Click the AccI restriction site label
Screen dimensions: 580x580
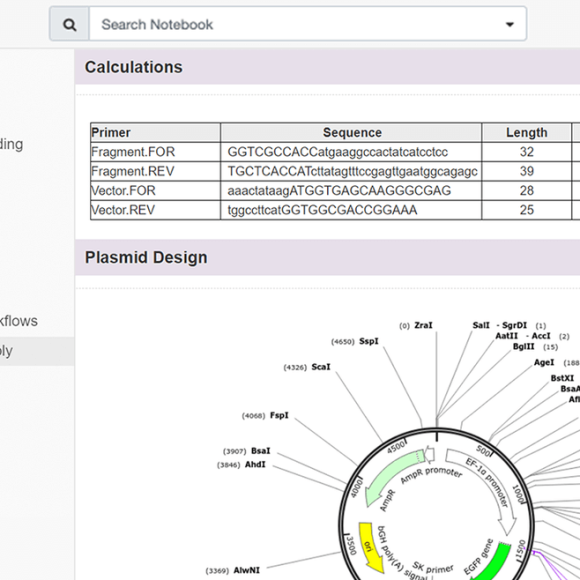click(541, 336)
